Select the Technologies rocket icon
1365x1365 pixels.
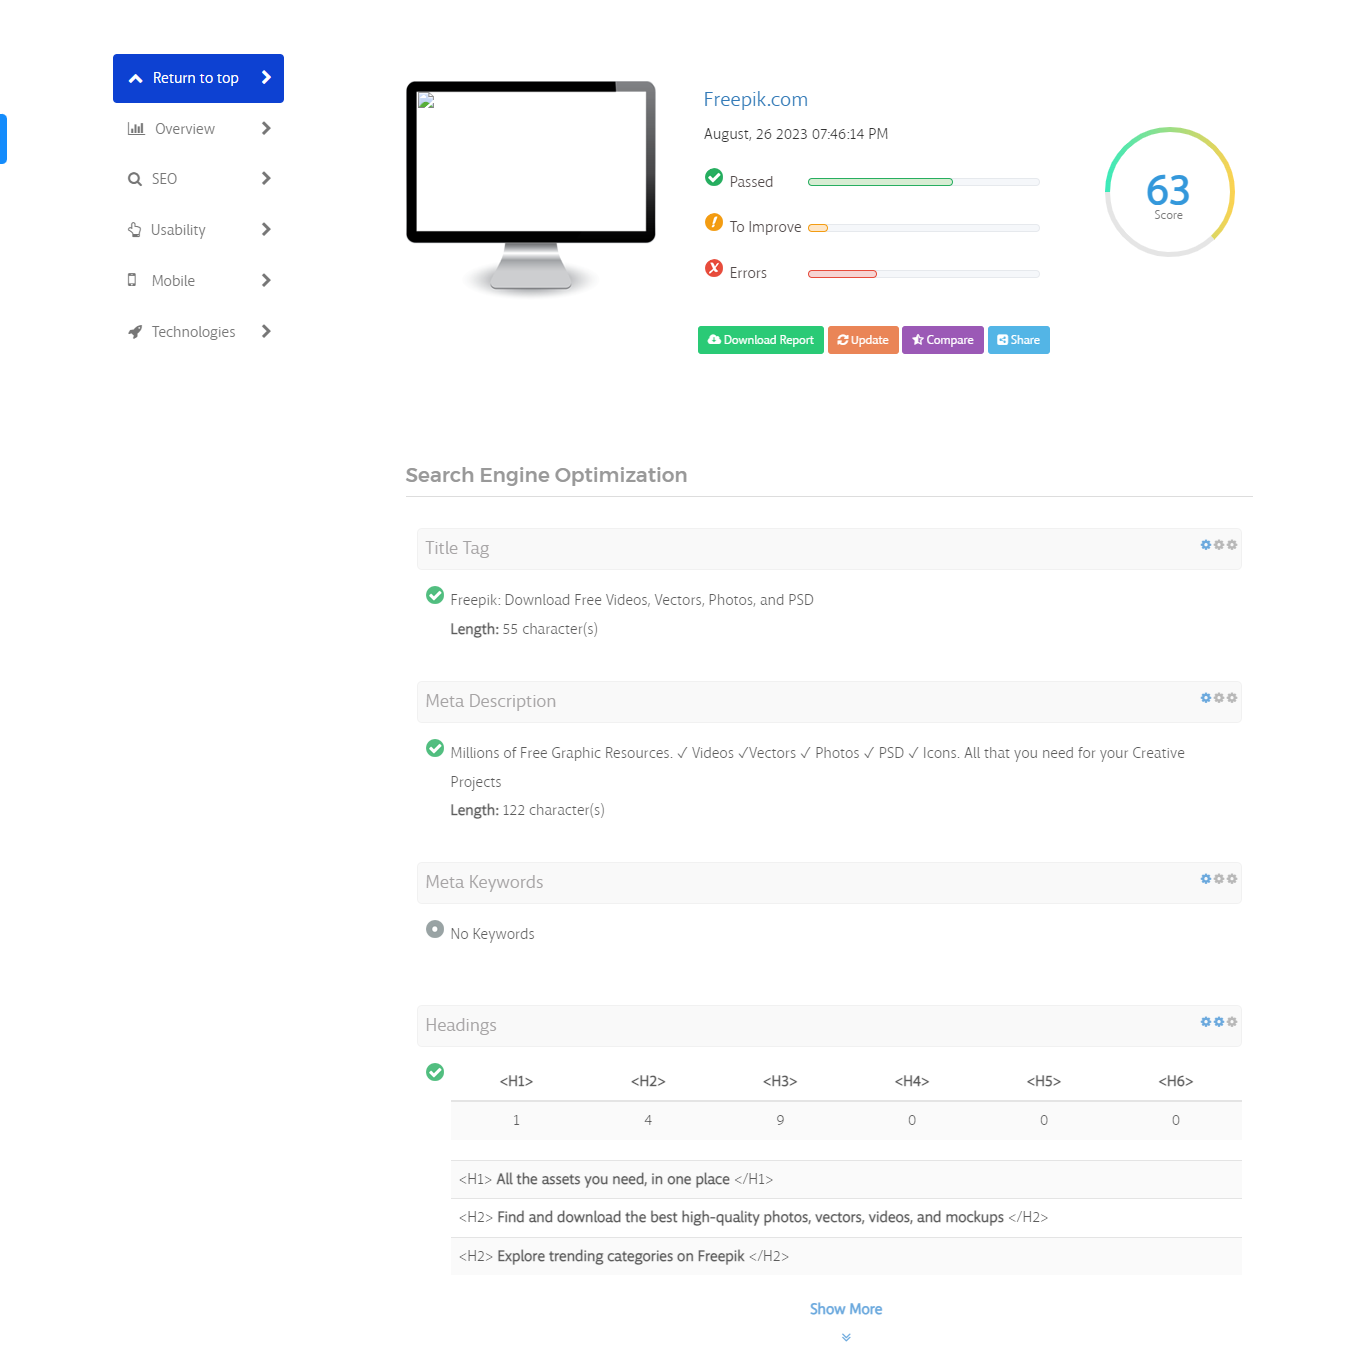136,331
